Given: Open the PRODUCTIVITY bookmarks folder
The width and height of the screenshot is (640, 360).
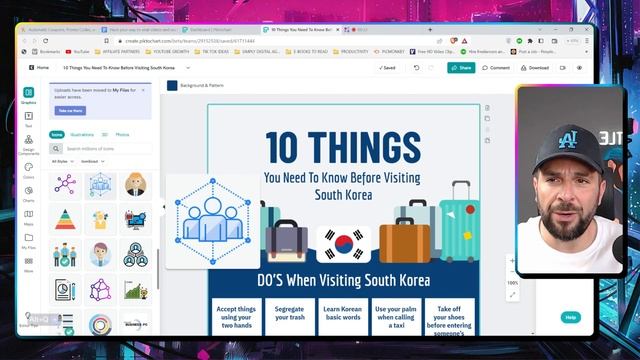Looking at the screenshot, I should pyautogui.click(x=351, y=52).
